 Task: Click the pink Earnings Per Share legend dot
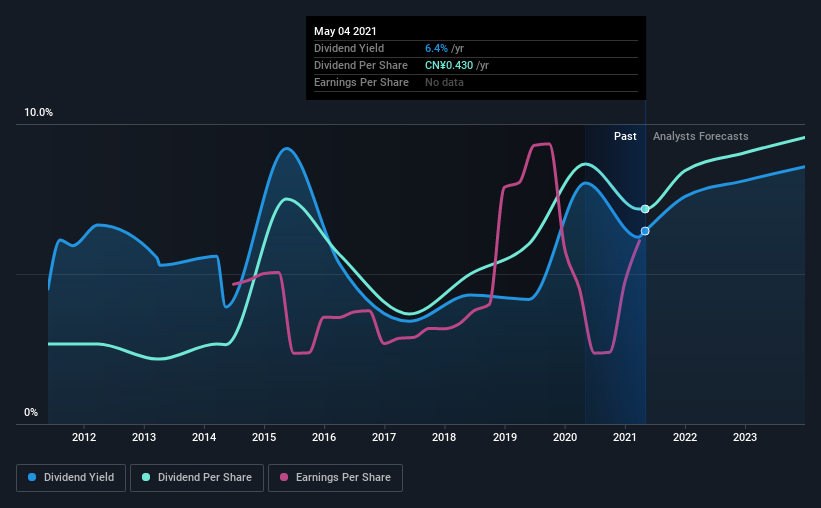coord(284,477)
